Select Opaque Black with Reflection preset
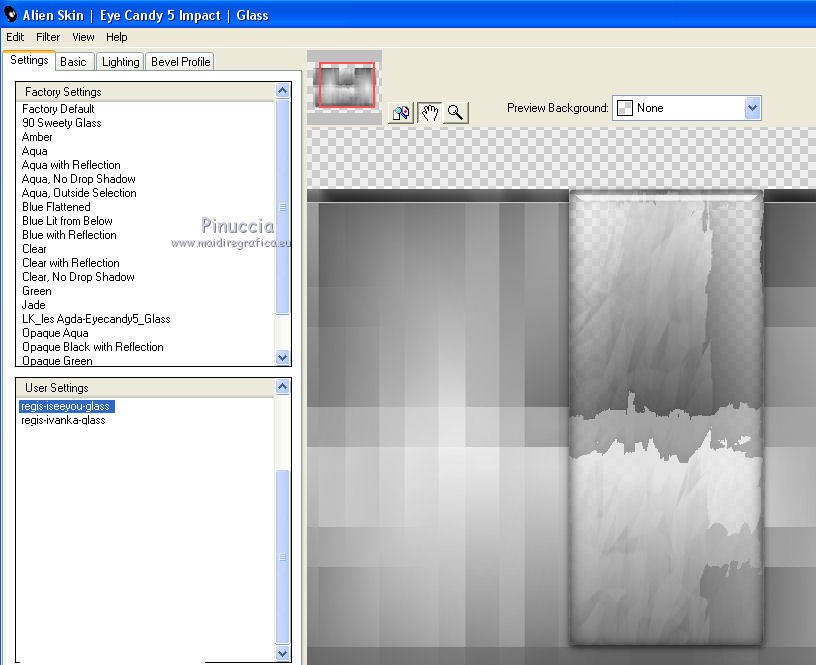The width and height of the screenshot is (816, 665). pos(93,347)
